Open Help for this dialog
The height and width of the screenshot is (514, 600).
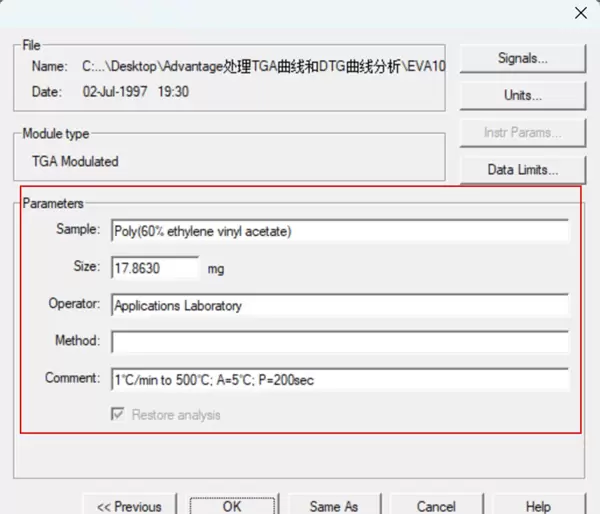(538, 506)
